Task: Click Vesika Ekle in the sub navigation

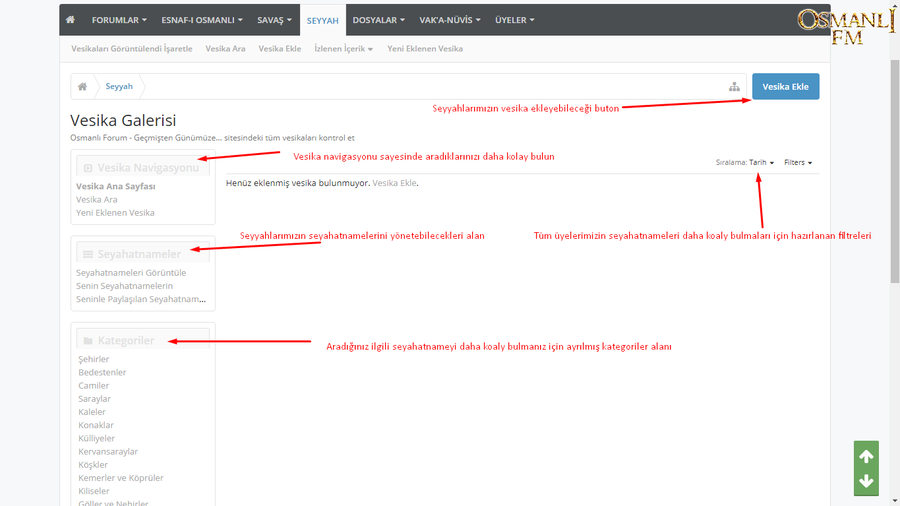Action: point(280,49)
